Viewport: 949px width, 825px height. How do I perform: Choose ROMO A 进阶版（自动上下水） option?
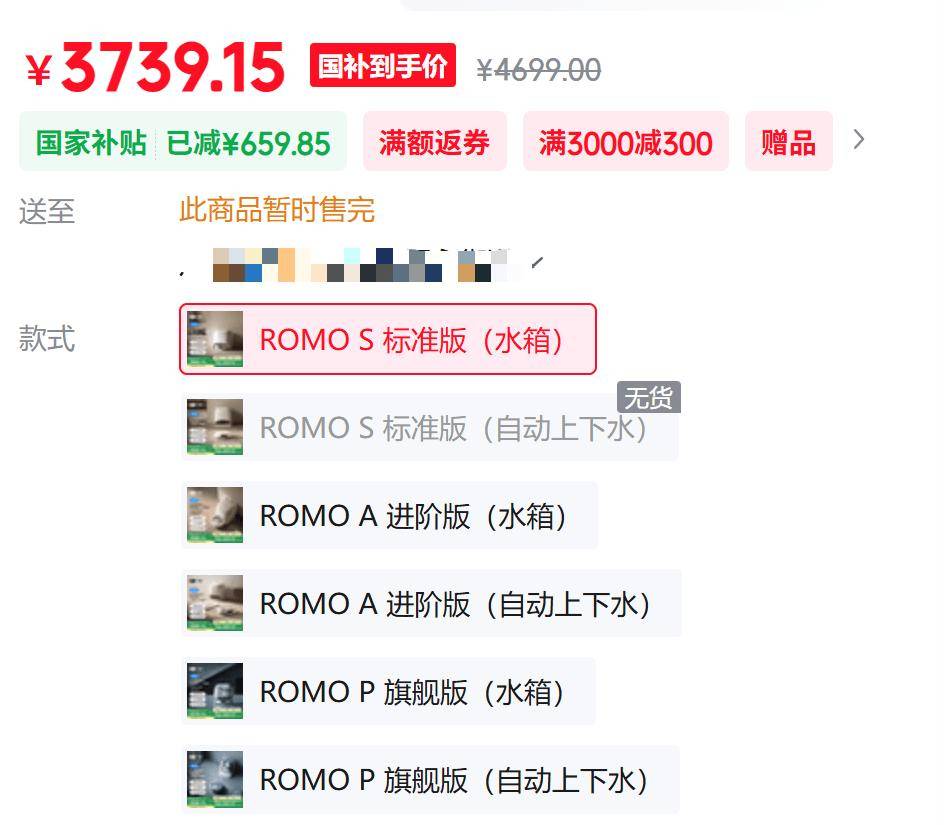(x=432, y=603)
